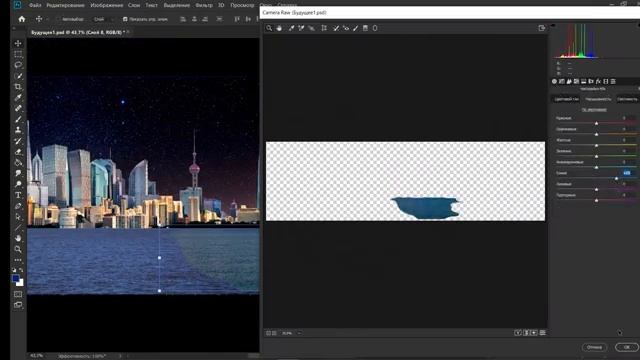
Task: Cancel Camera Raw with Отмена button
Action: [x=594, y=347]
